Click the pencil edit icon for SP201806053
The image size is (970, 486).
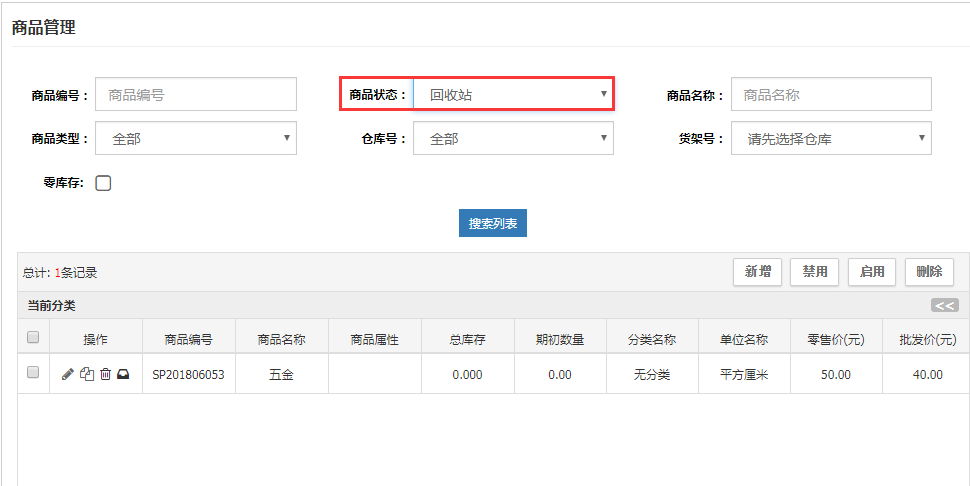pos(67,374)
